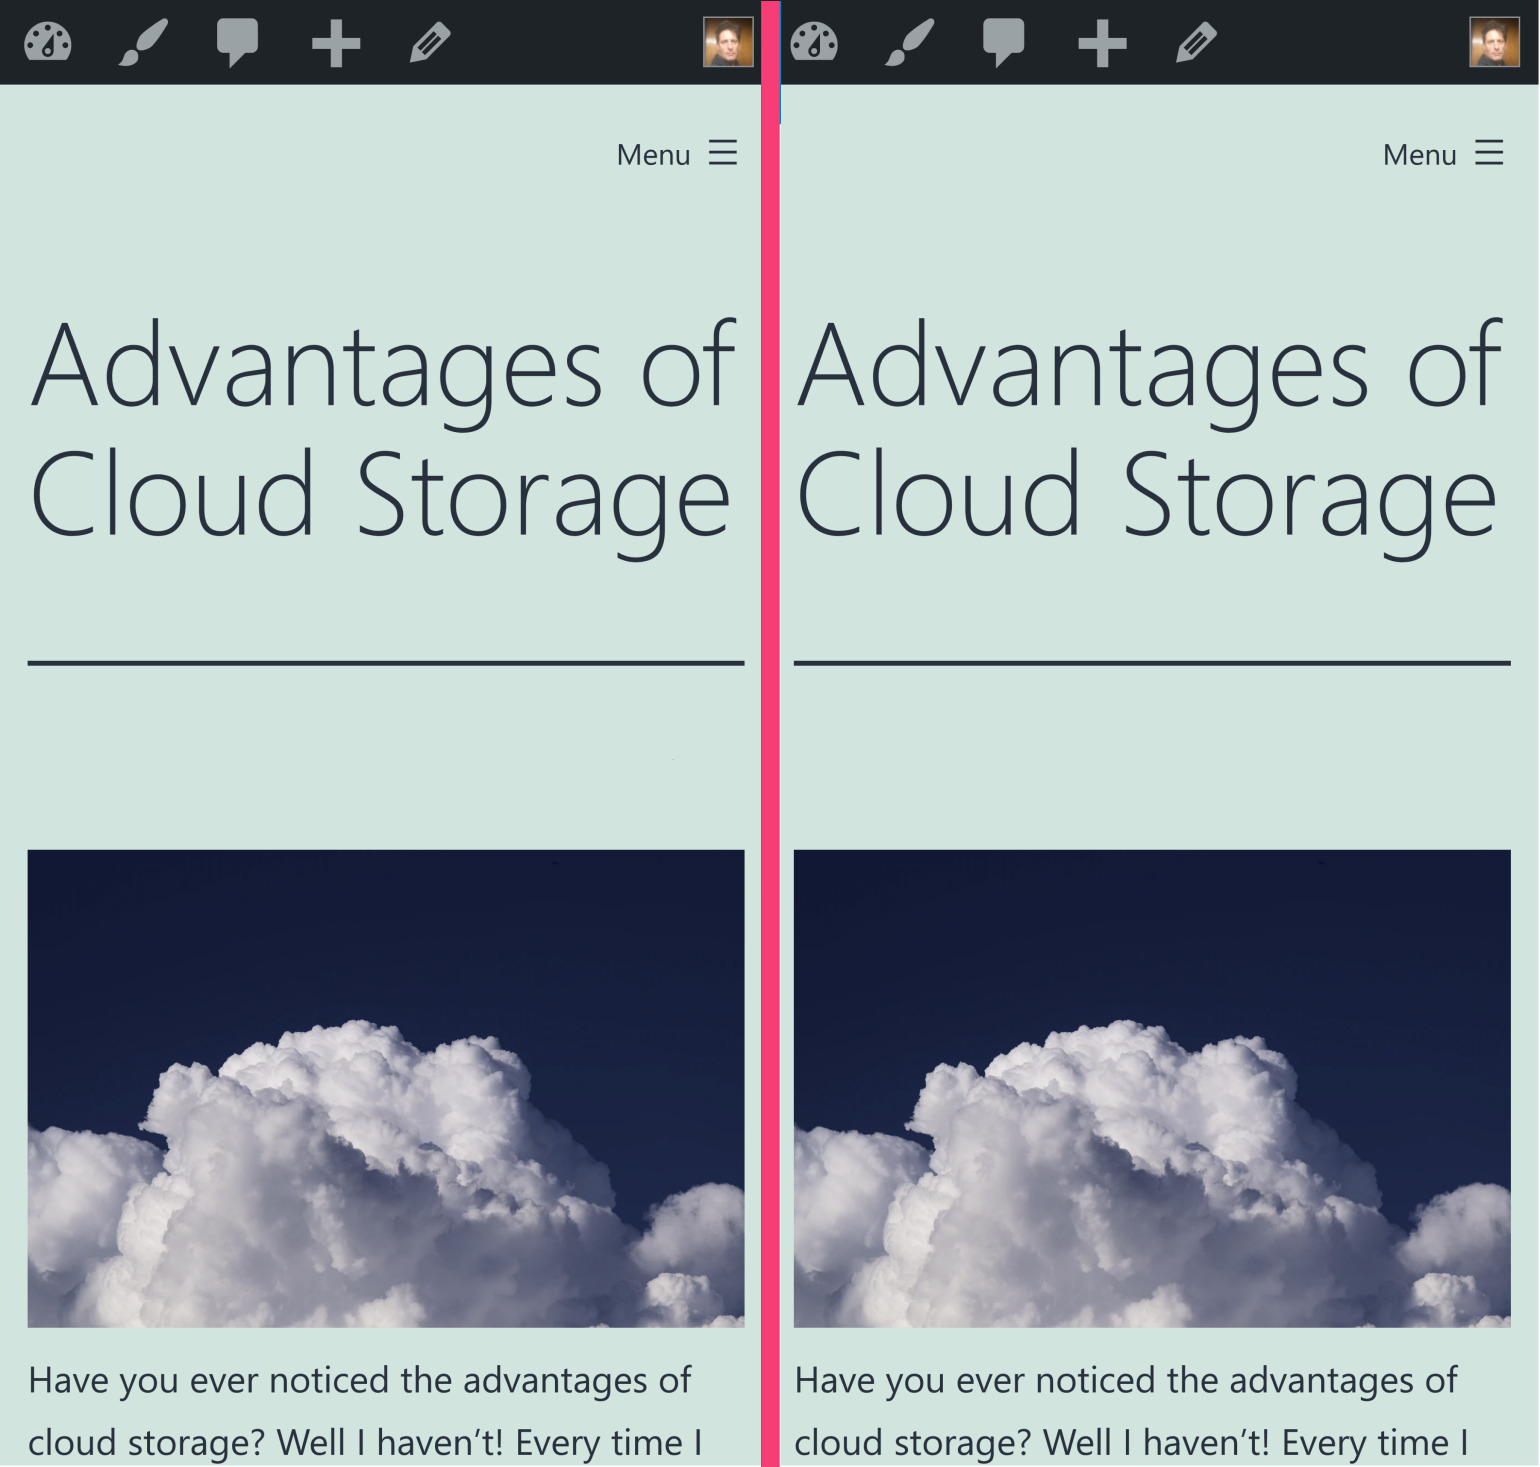1540x1467 pixels.
Task: Click Edit pencil icon in right pane
Action: tap(1196, 43)
